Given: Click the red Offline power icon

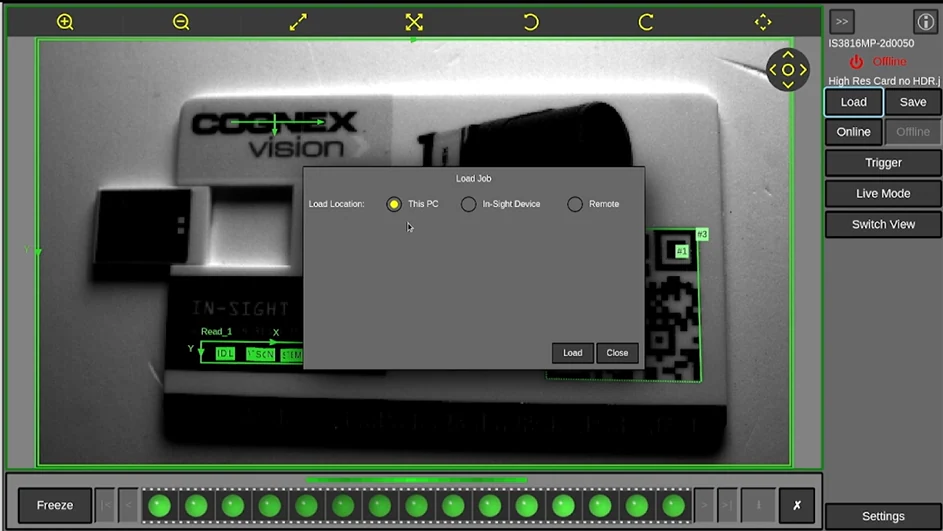Looking at the screenshot, I should tap(856, 61).
